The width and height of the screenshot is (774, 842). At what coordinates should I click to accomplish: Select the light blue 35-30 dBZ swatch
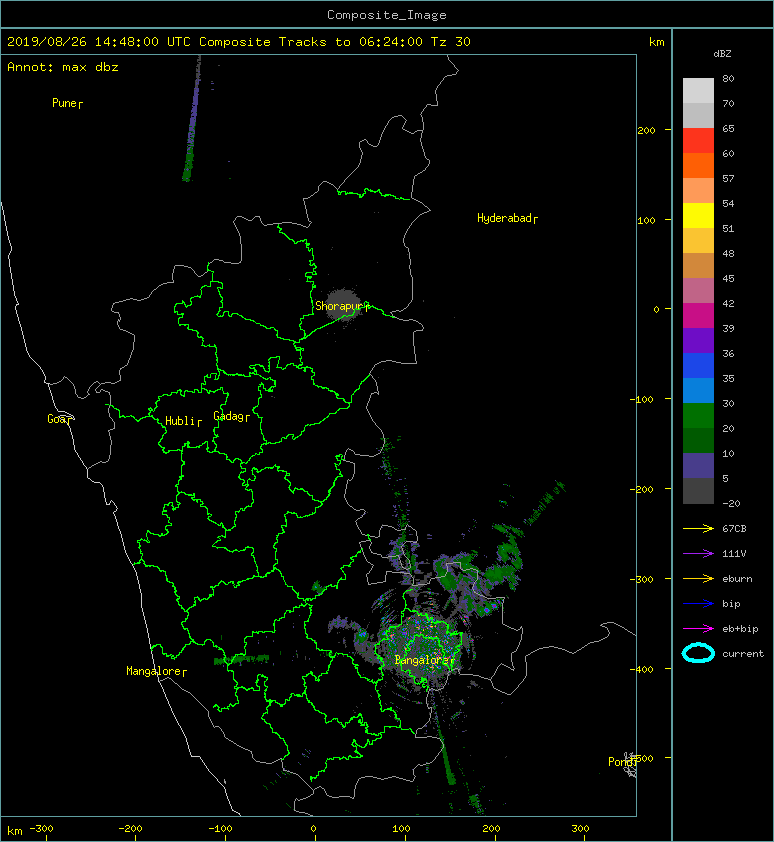pos(698,390)
